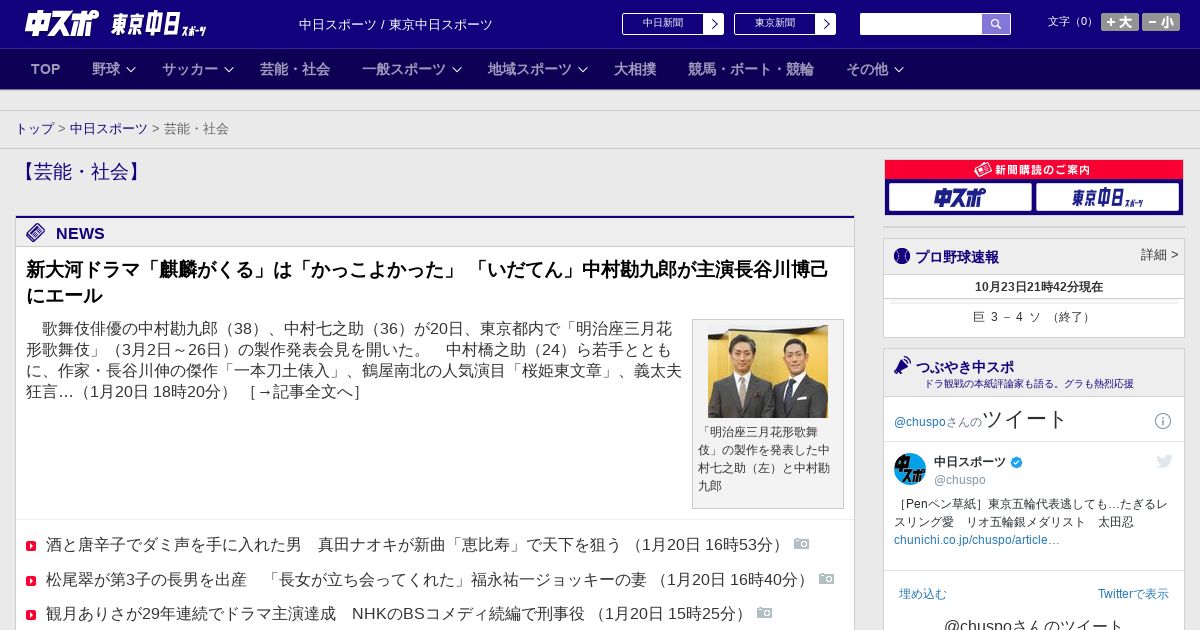Click 東京中日スポーツ subscription banner logo
Viewport: 1200px width, 630px height.
click(x=1107, y=197)
